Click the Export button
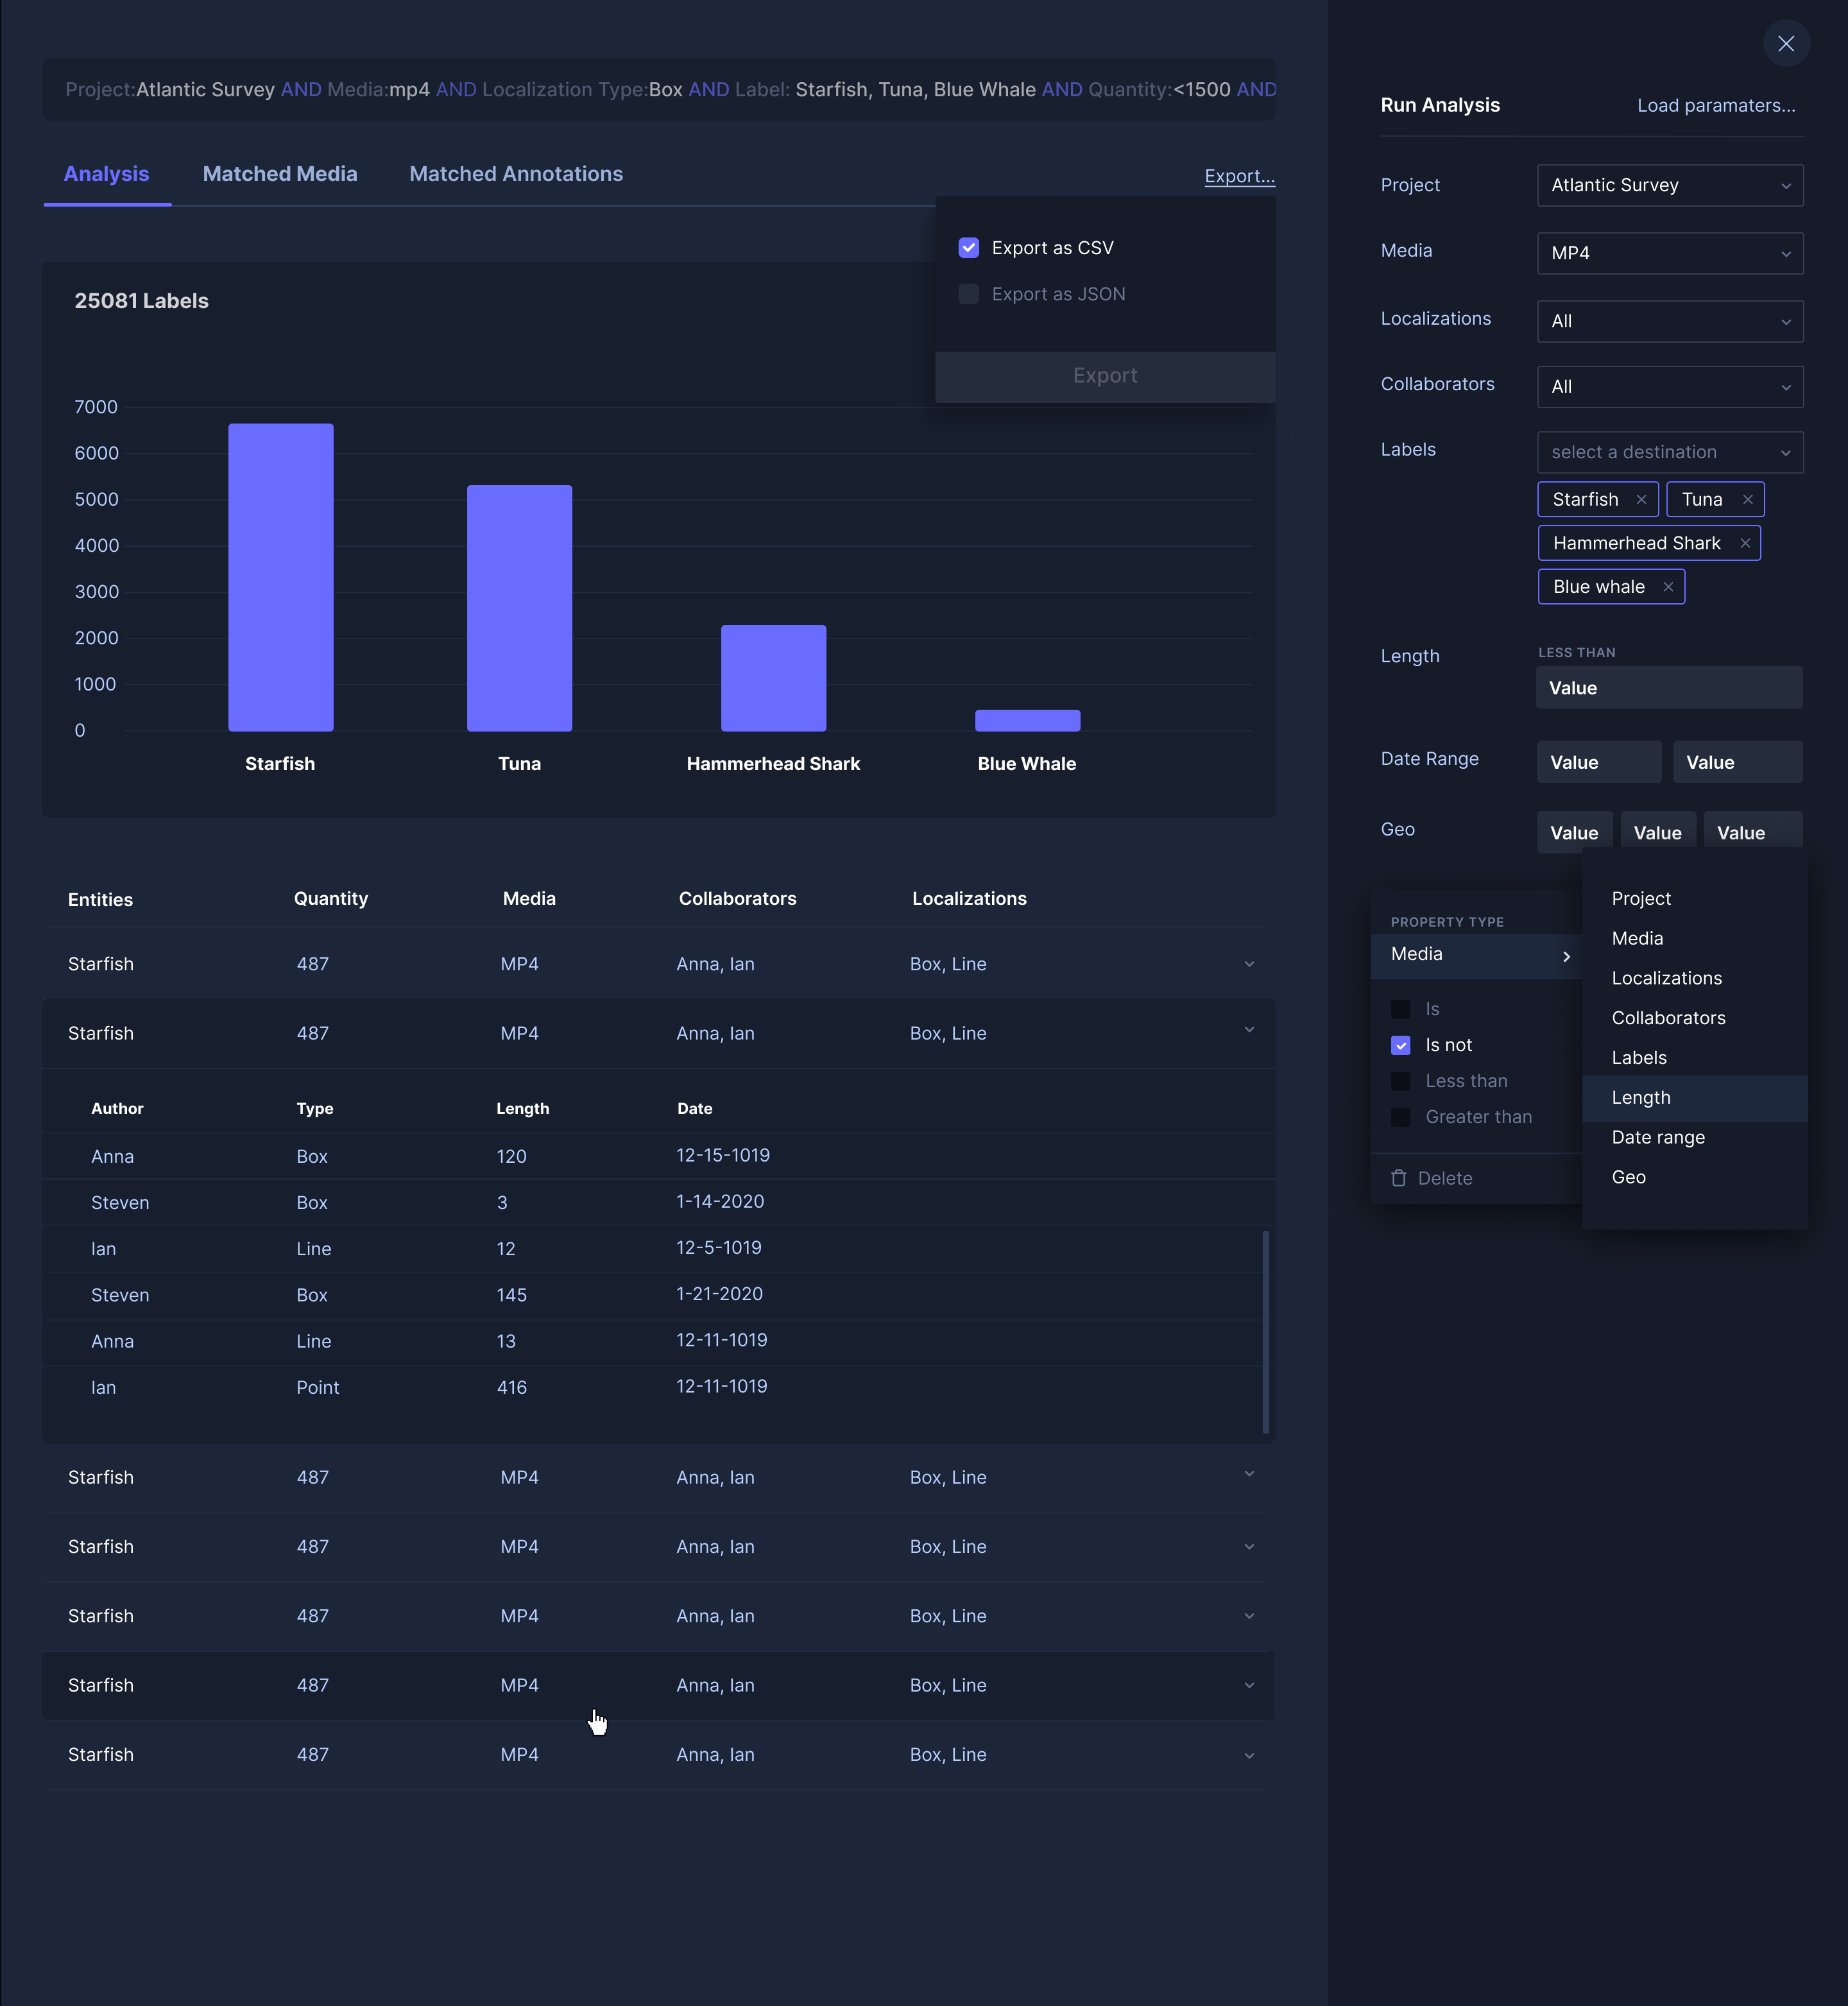 (x=1104, y=376)
